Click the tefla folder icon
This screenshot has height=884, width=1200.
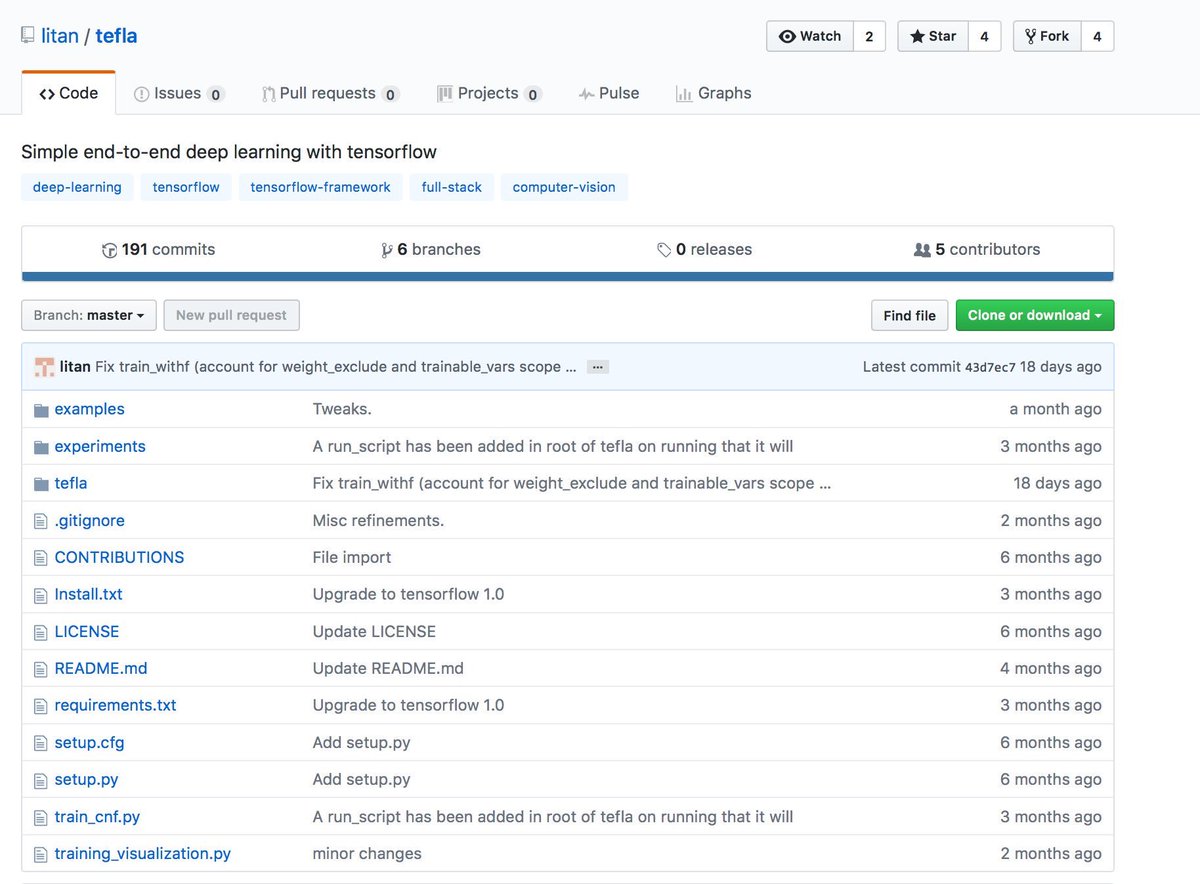coord(41,484)
